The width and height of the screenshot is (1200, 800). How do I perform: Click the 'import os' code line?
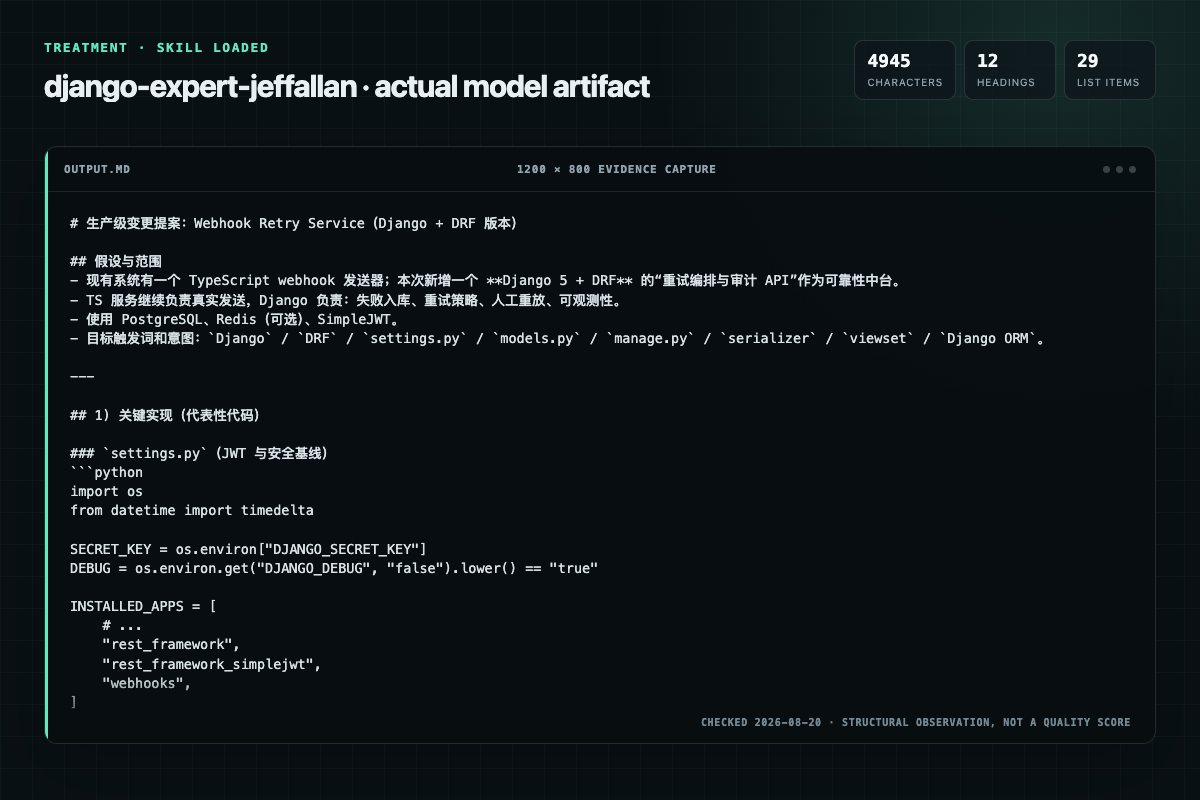[x=106, y=491]
